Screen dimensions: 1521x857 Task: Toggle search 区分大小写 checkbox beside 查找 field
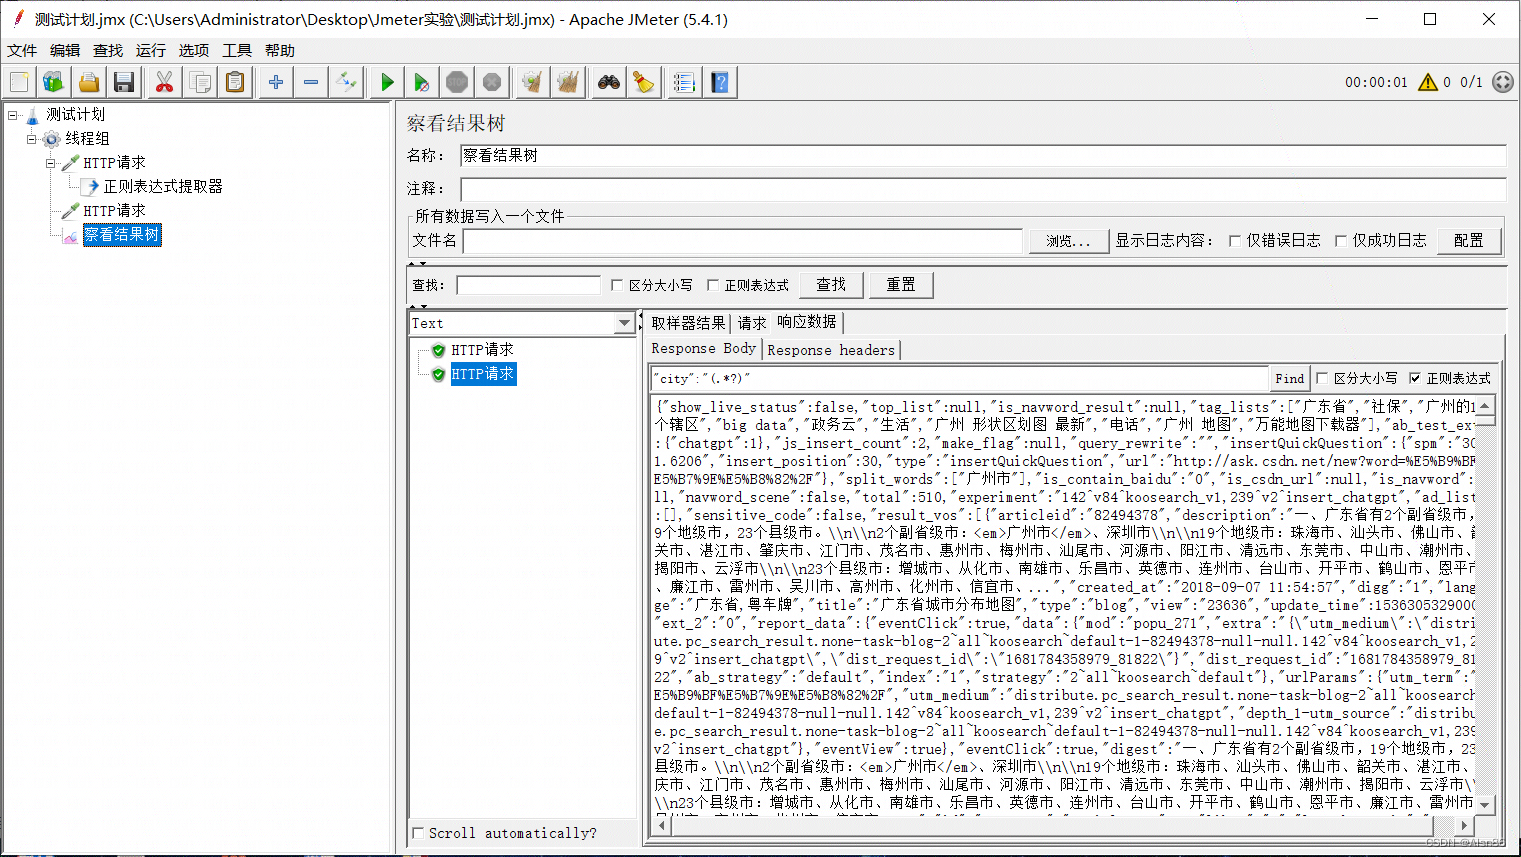(617, 285)
